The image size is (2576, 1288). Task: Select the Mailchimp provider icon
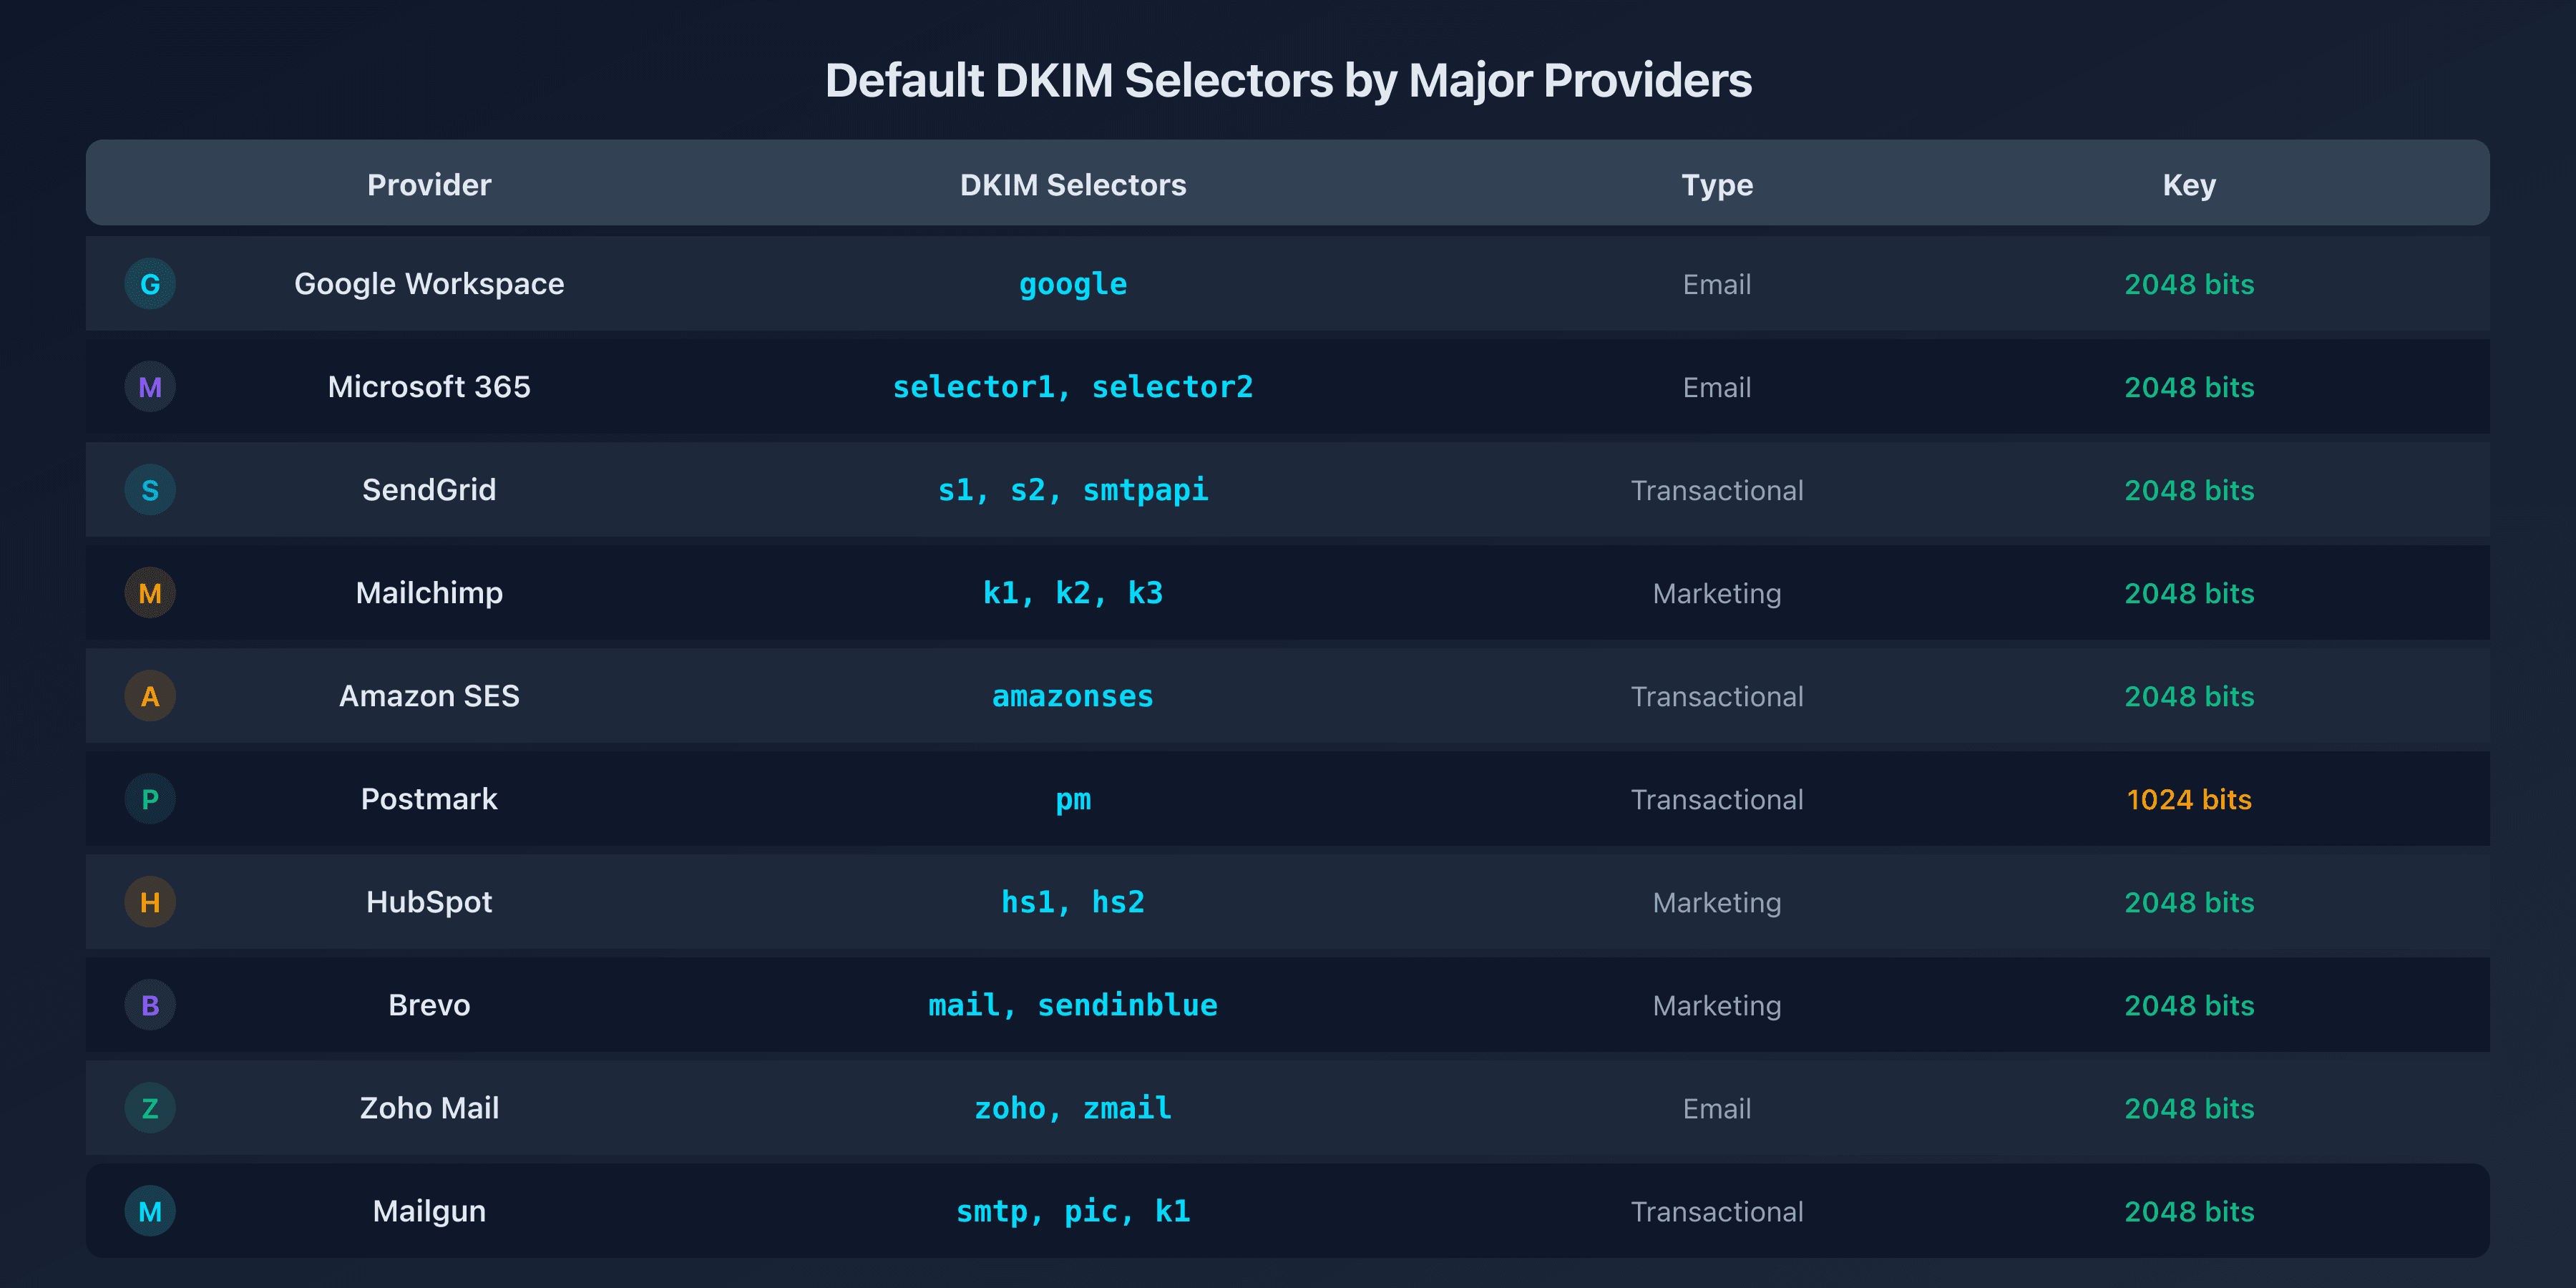tap(150, 592)
